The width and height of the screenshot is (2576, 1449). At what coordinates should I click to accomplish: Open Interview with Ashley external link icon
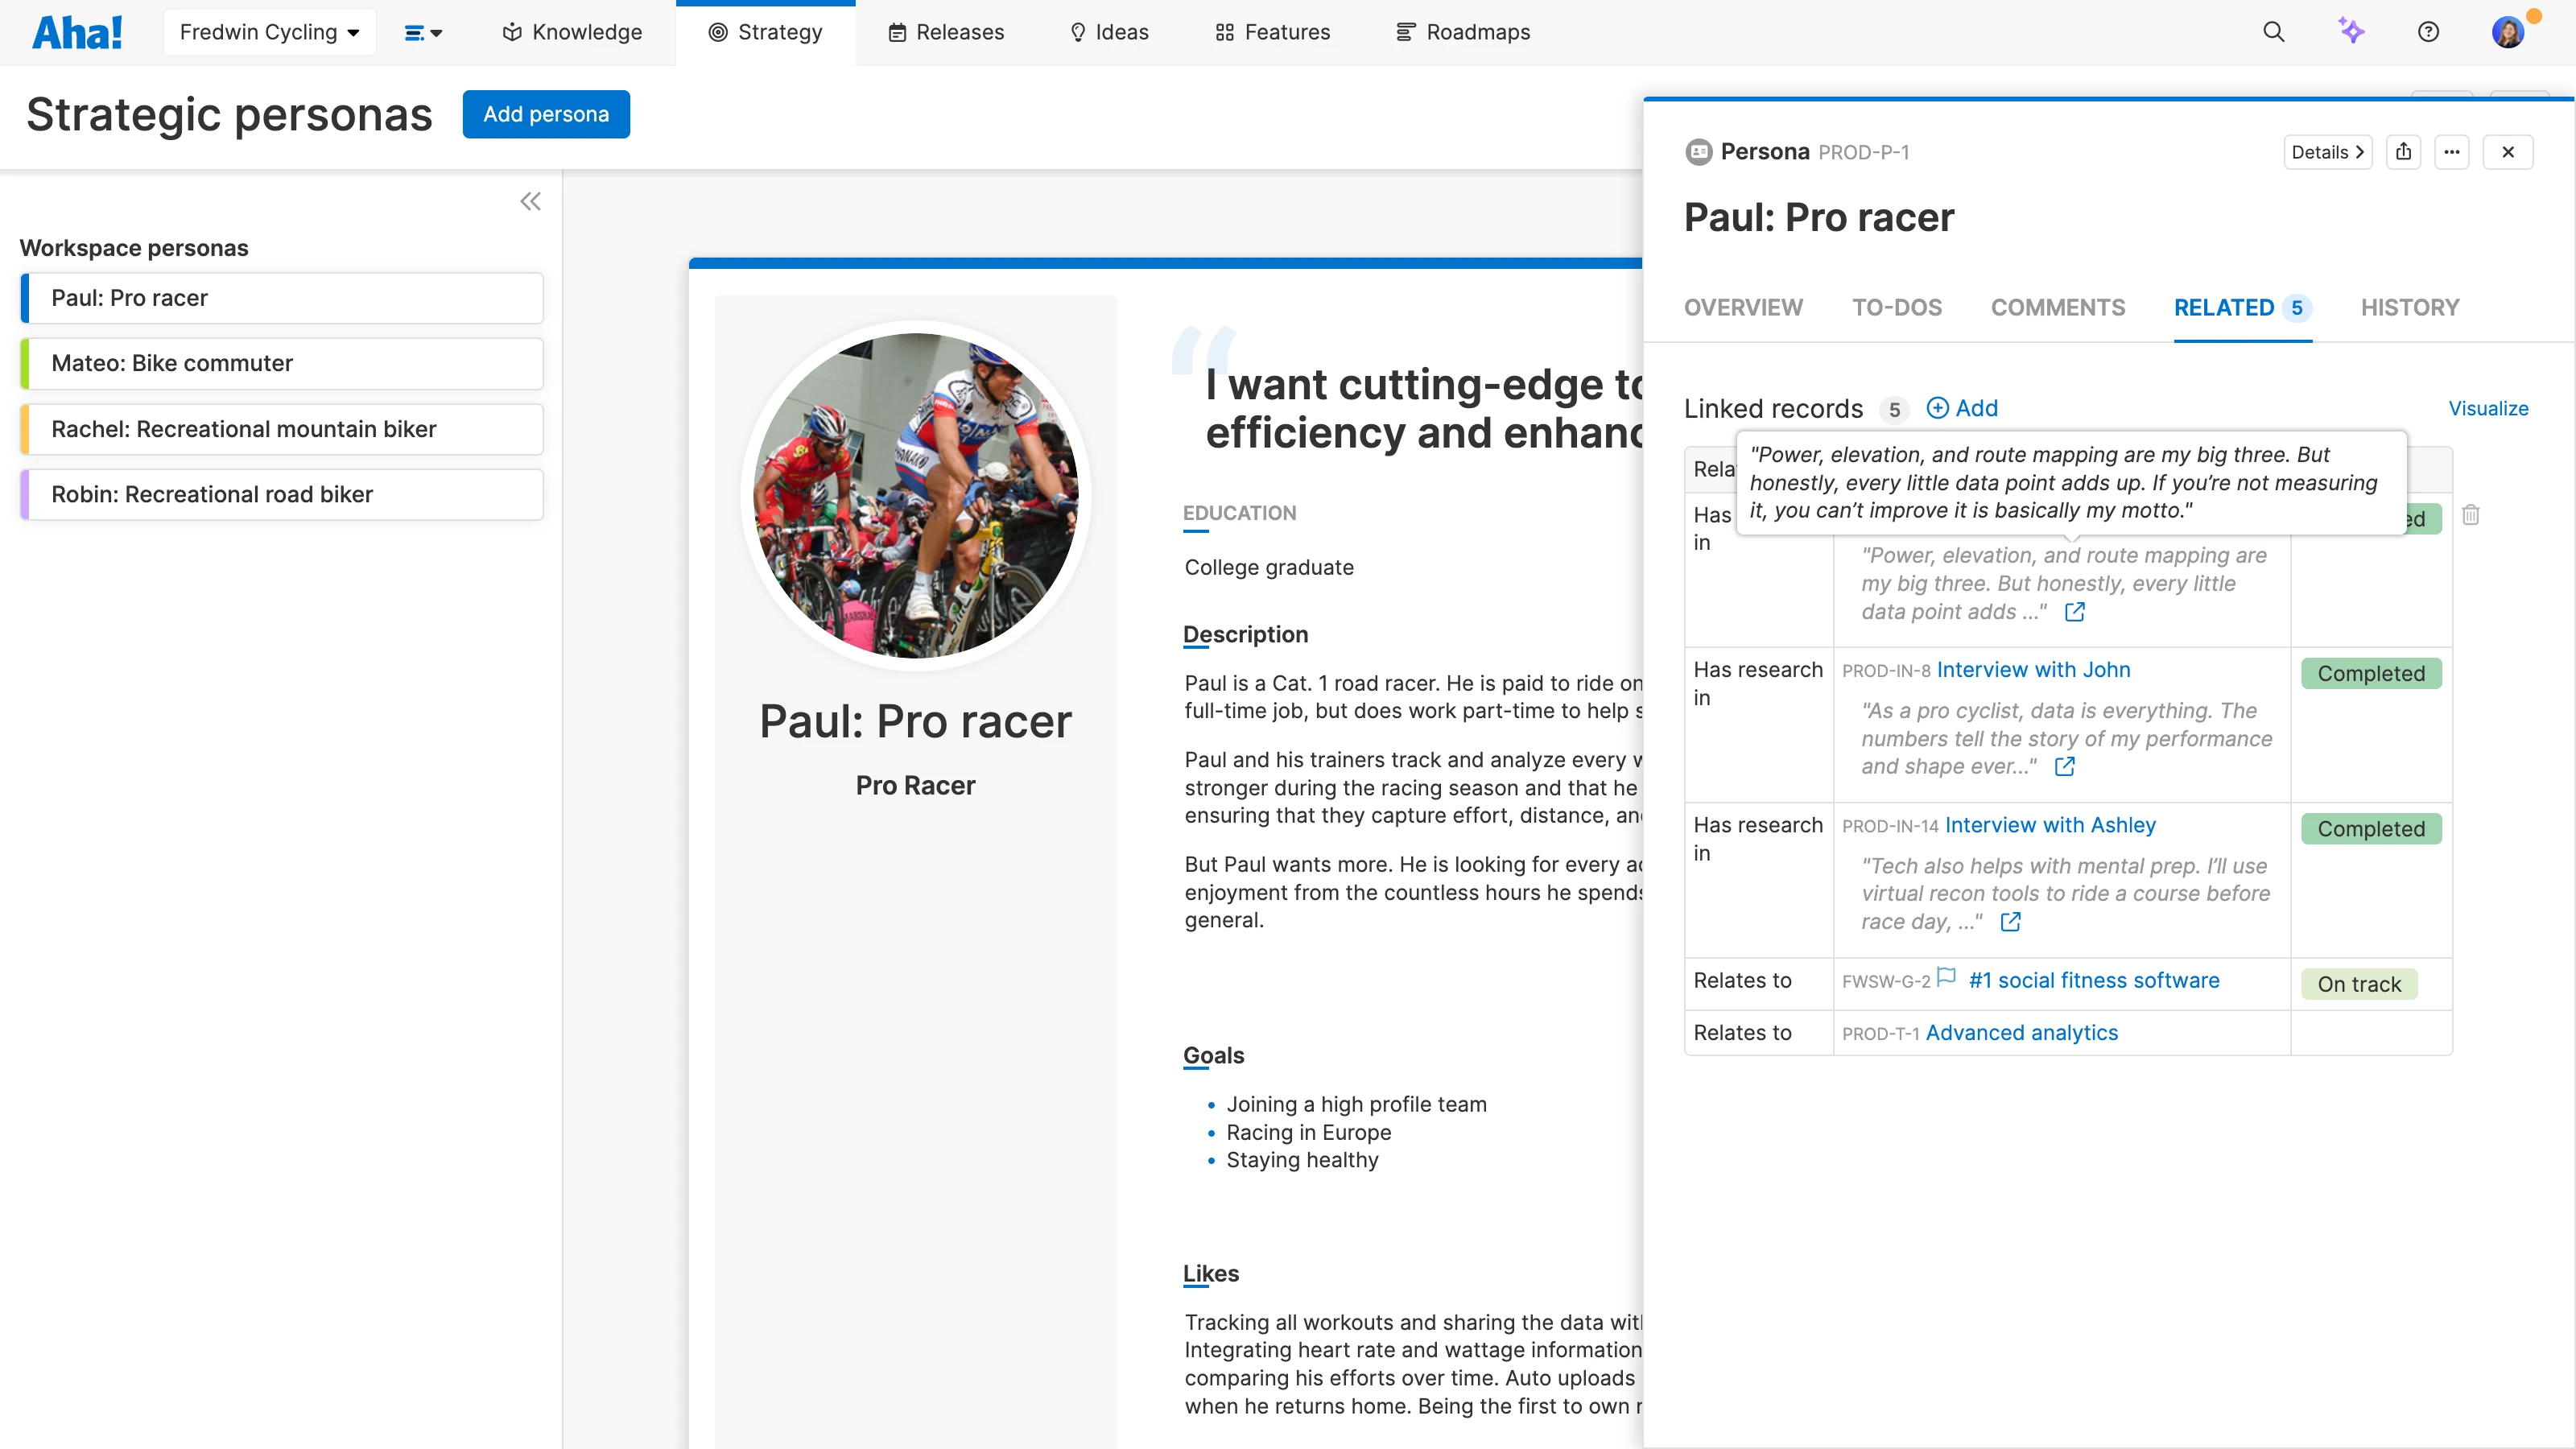tap(2011, 922)
